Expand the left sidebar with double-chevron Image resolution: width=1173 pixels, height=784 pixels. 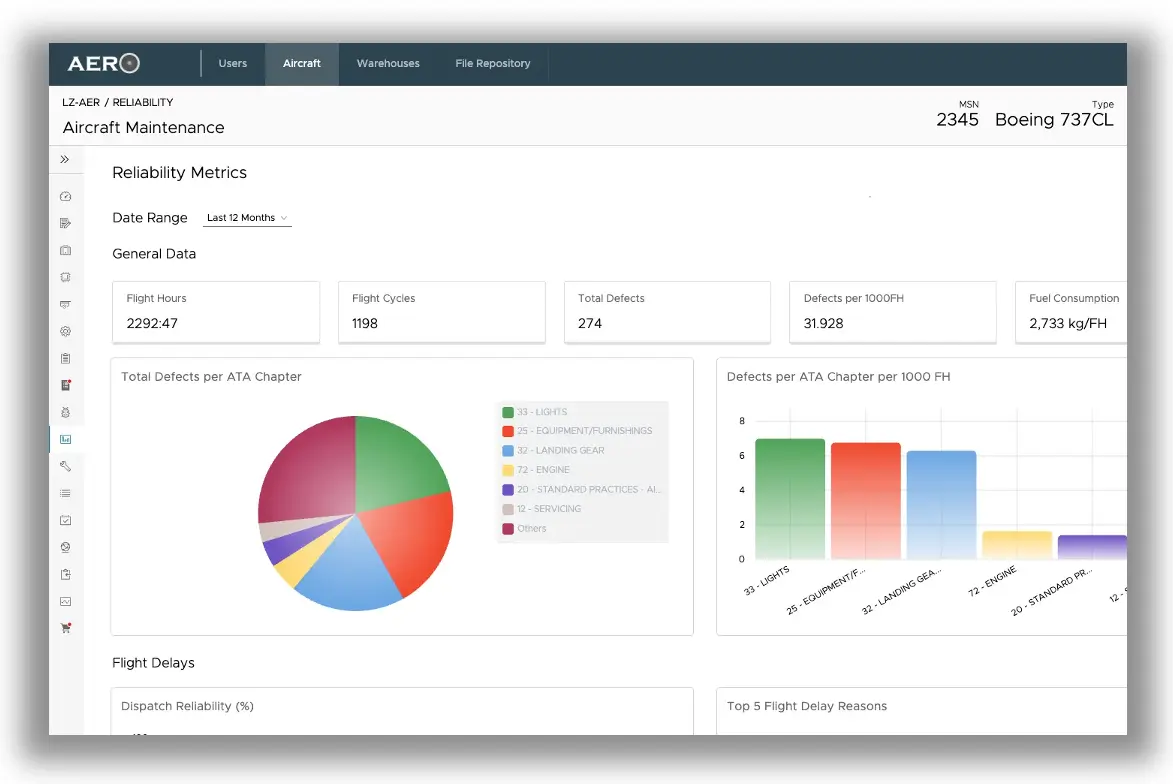pos(65,159)
